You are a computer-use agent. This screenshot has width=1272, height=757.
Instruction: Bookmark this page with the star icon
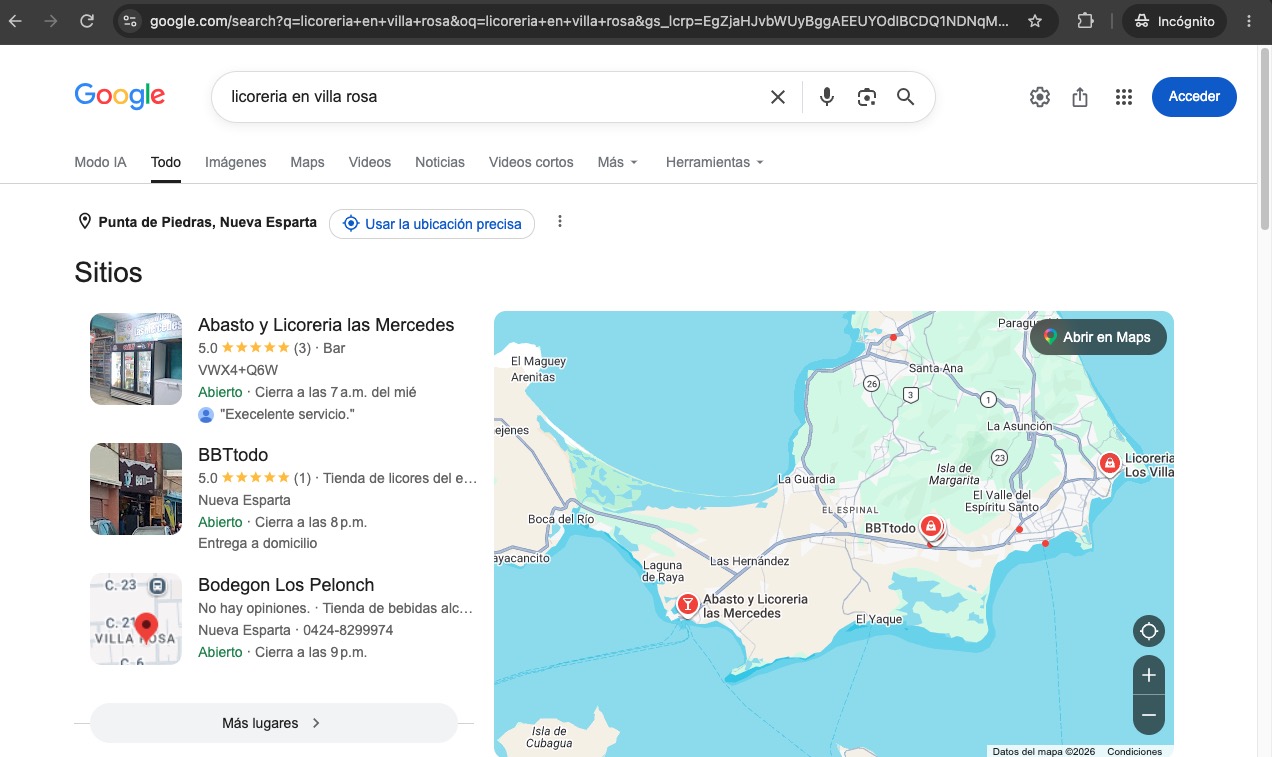(x=1035, y=21)
